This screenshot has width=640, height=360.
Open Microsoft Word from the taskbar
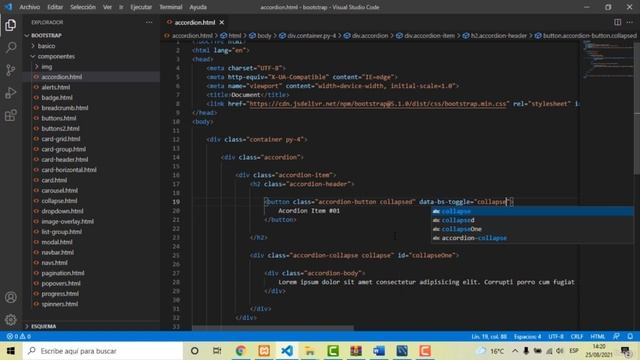click(379, 351)
